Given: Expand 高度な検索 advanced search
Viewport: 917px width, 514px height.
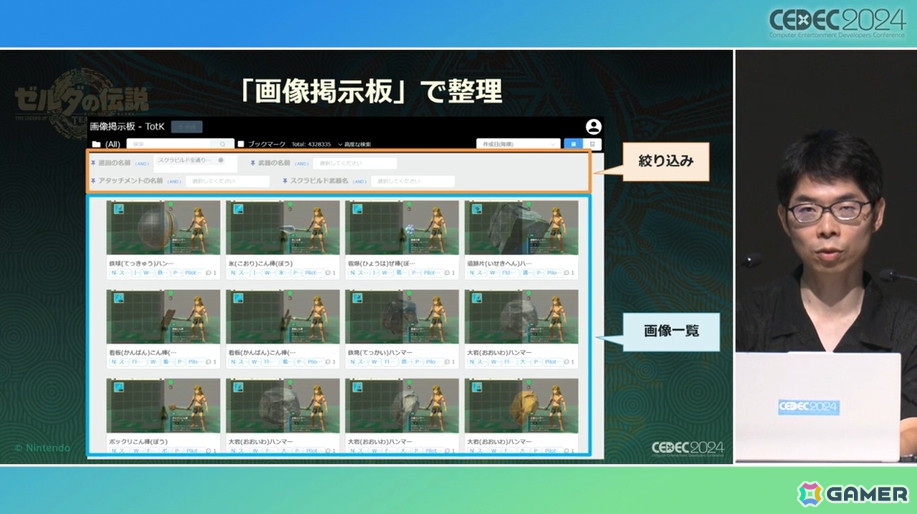Looking at the screenshot, I should click(354, 144).
